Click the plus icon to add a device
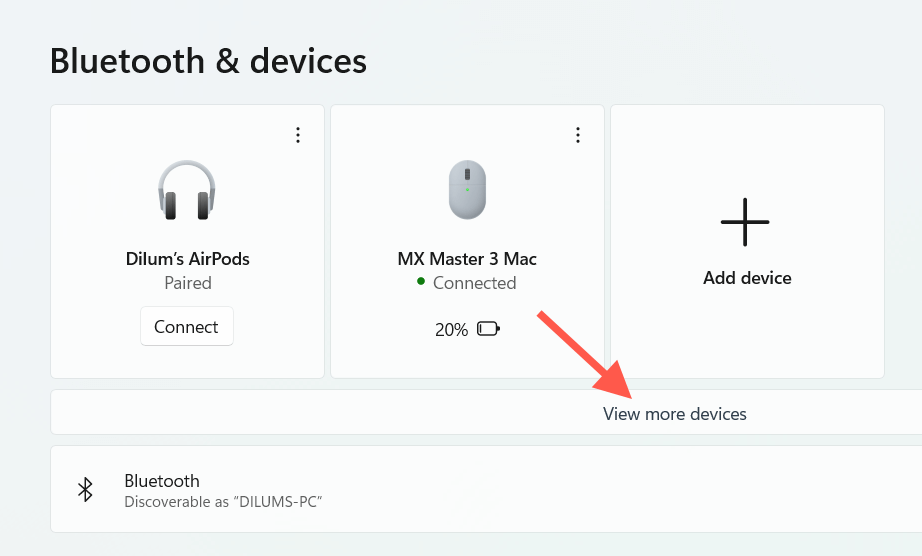The width and height of the screenshot is (922, 556). [745, 221]
